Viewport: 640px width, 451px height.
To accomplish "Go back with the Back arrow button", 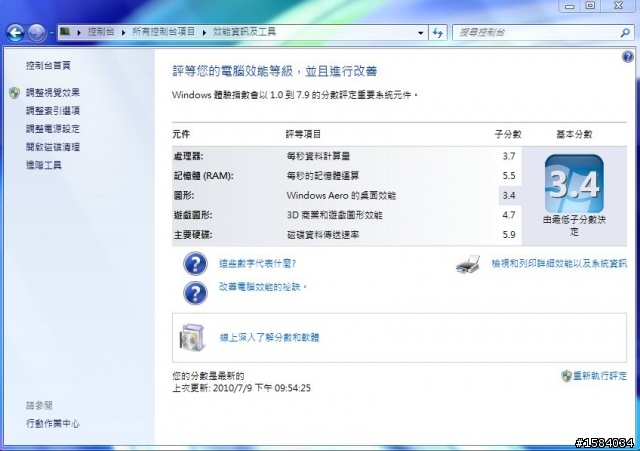I will pyautogui.click(x=16, y=32).
